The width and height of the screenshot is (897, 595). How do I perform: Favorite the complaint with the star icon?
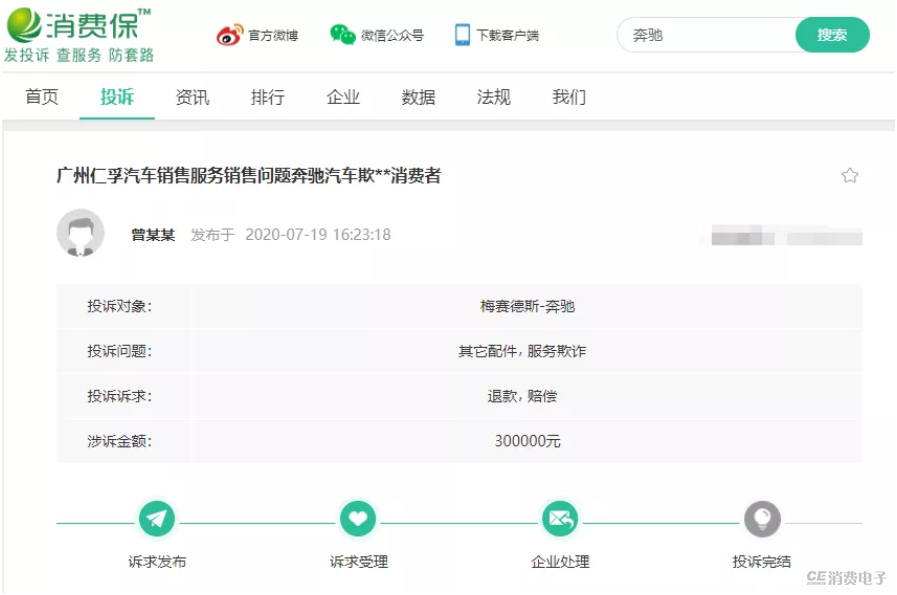850,175
